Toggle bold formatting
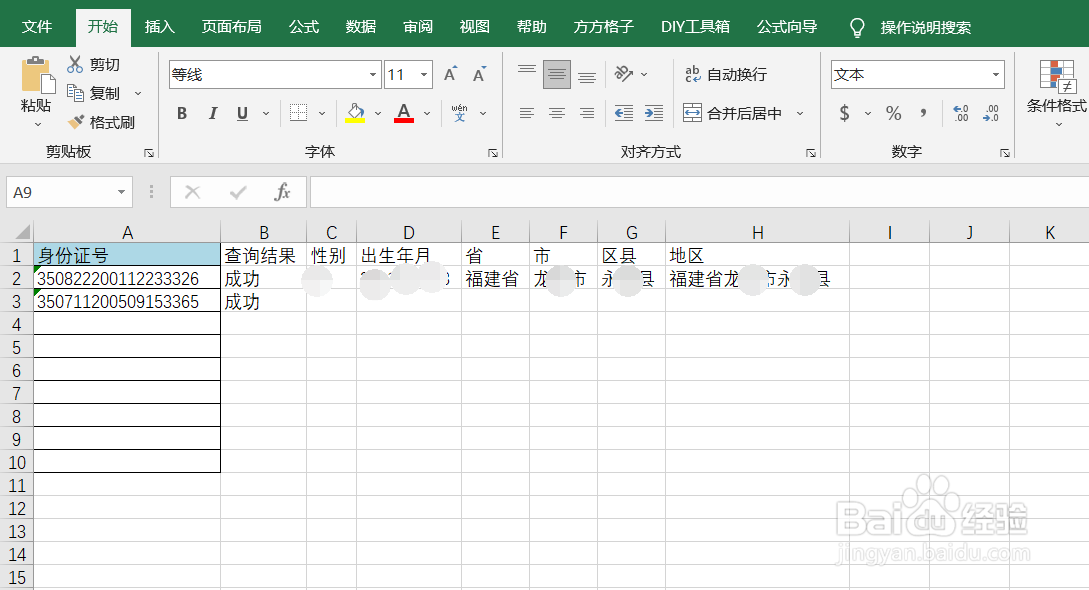The image size is (1089, 590). click(181, 113)
